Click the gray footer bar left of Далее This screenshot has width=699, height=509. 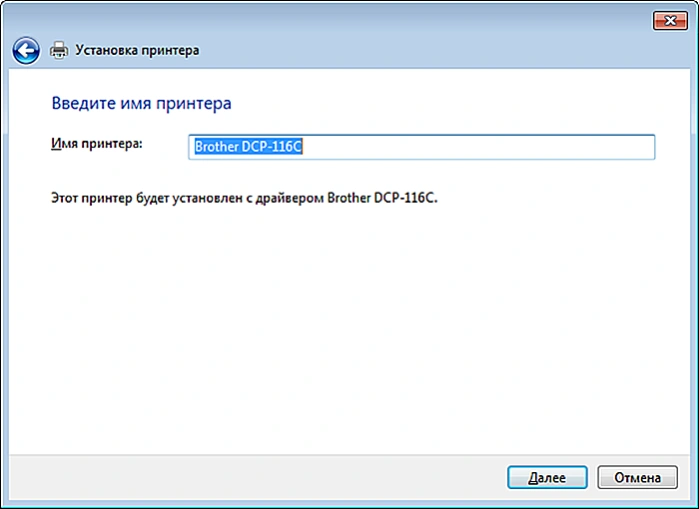click(x=254, y=477)
